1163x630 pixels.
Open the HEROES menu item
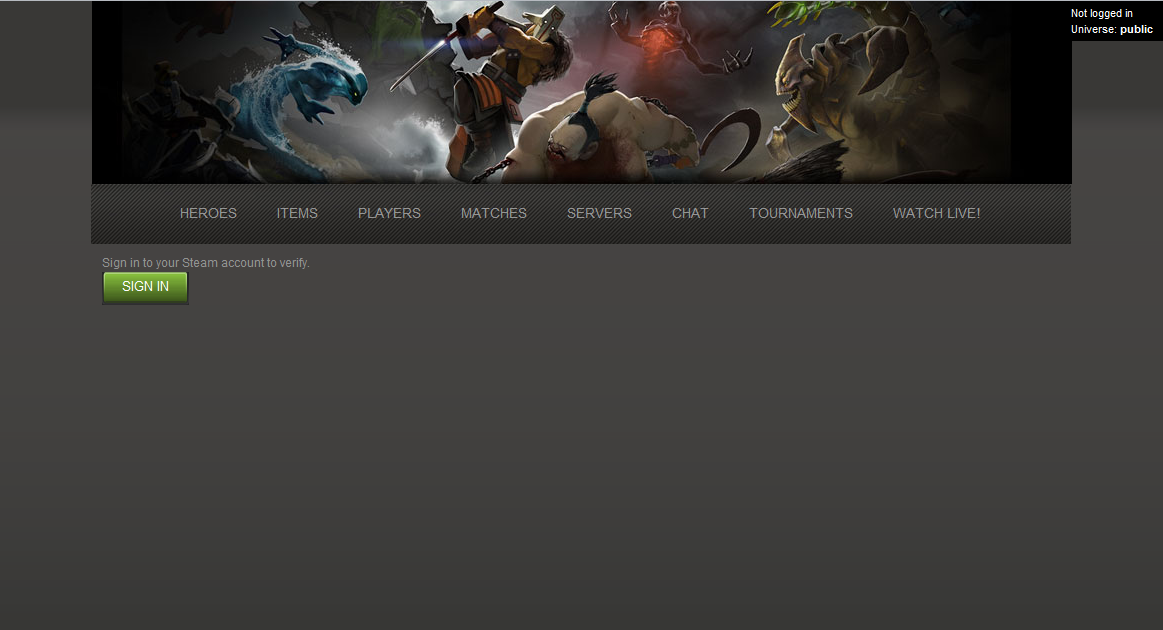pyautogui.click(x=208, y=213)
